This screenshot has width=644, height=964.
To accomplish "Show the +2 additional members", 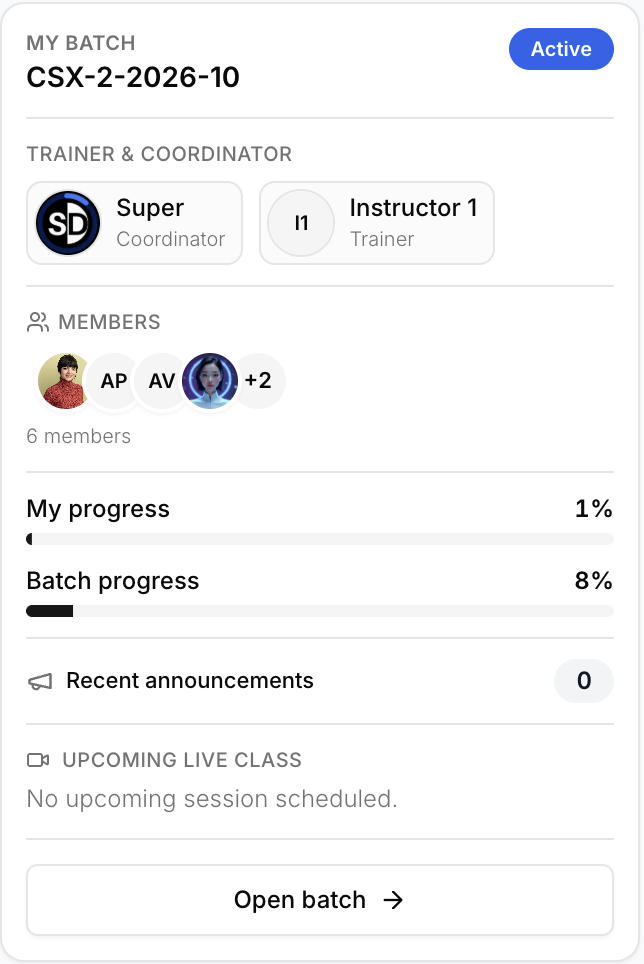I will (x=258, y=381).
